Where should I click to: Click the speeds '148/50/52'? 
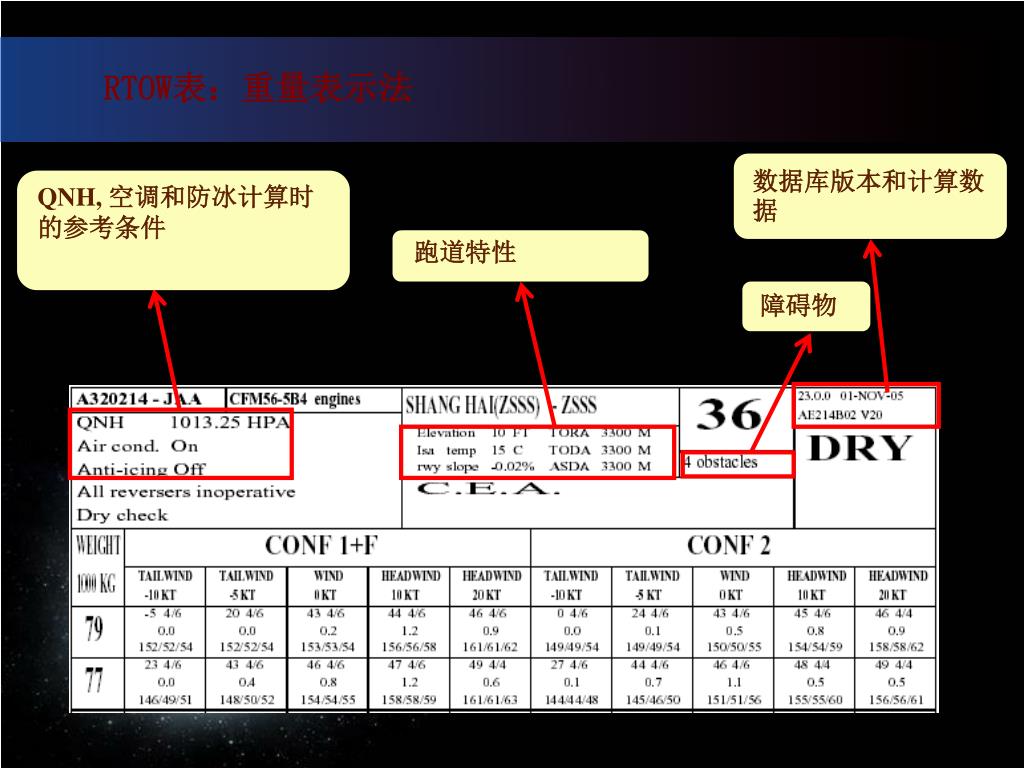tap(246, 699)
